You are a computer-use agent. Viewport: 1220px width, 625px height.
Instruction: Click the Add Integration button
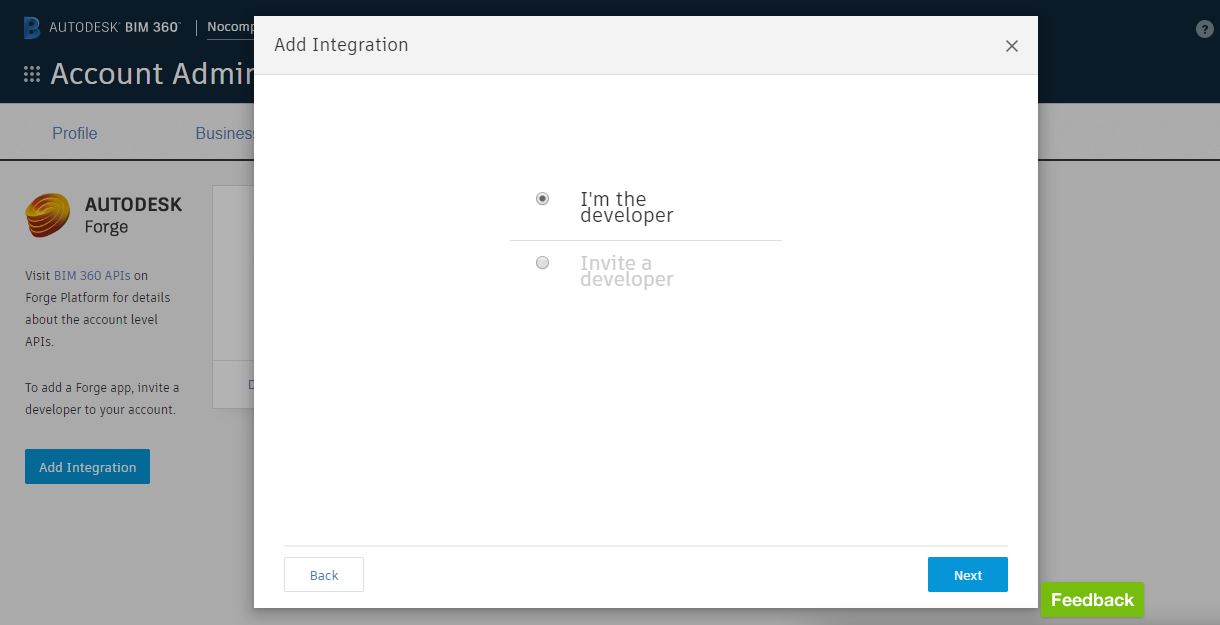pos(88,467)
